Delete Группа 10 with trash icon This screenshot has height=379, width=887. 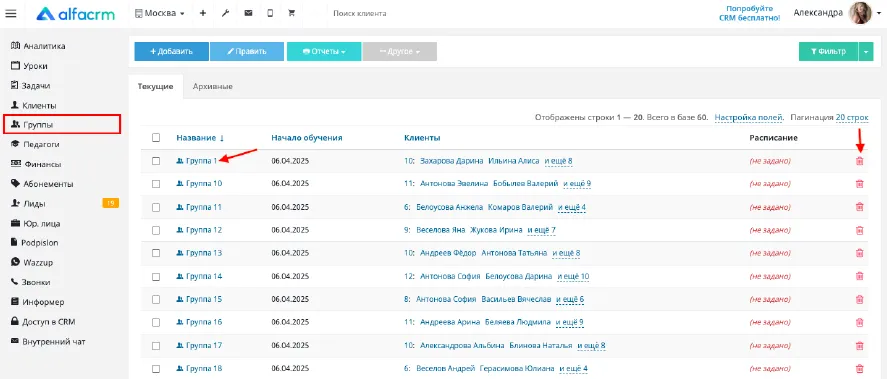[x=859, y=184]
